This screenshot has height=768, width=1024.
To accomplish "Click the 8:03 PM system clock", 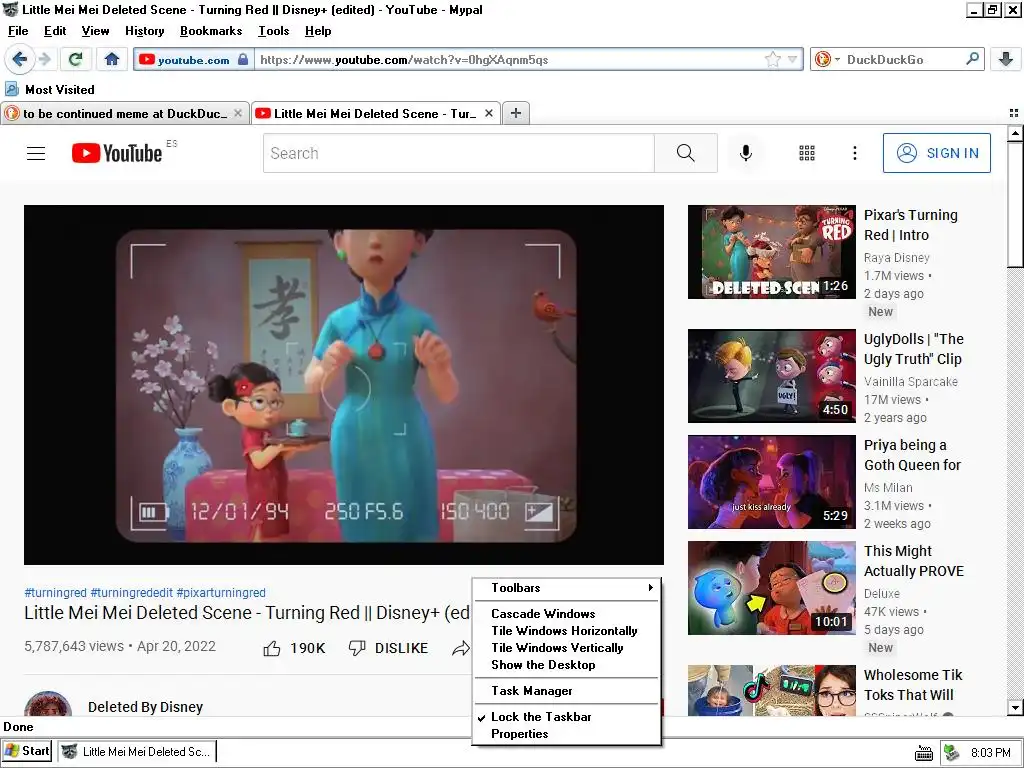I will (x=991, y=752).
